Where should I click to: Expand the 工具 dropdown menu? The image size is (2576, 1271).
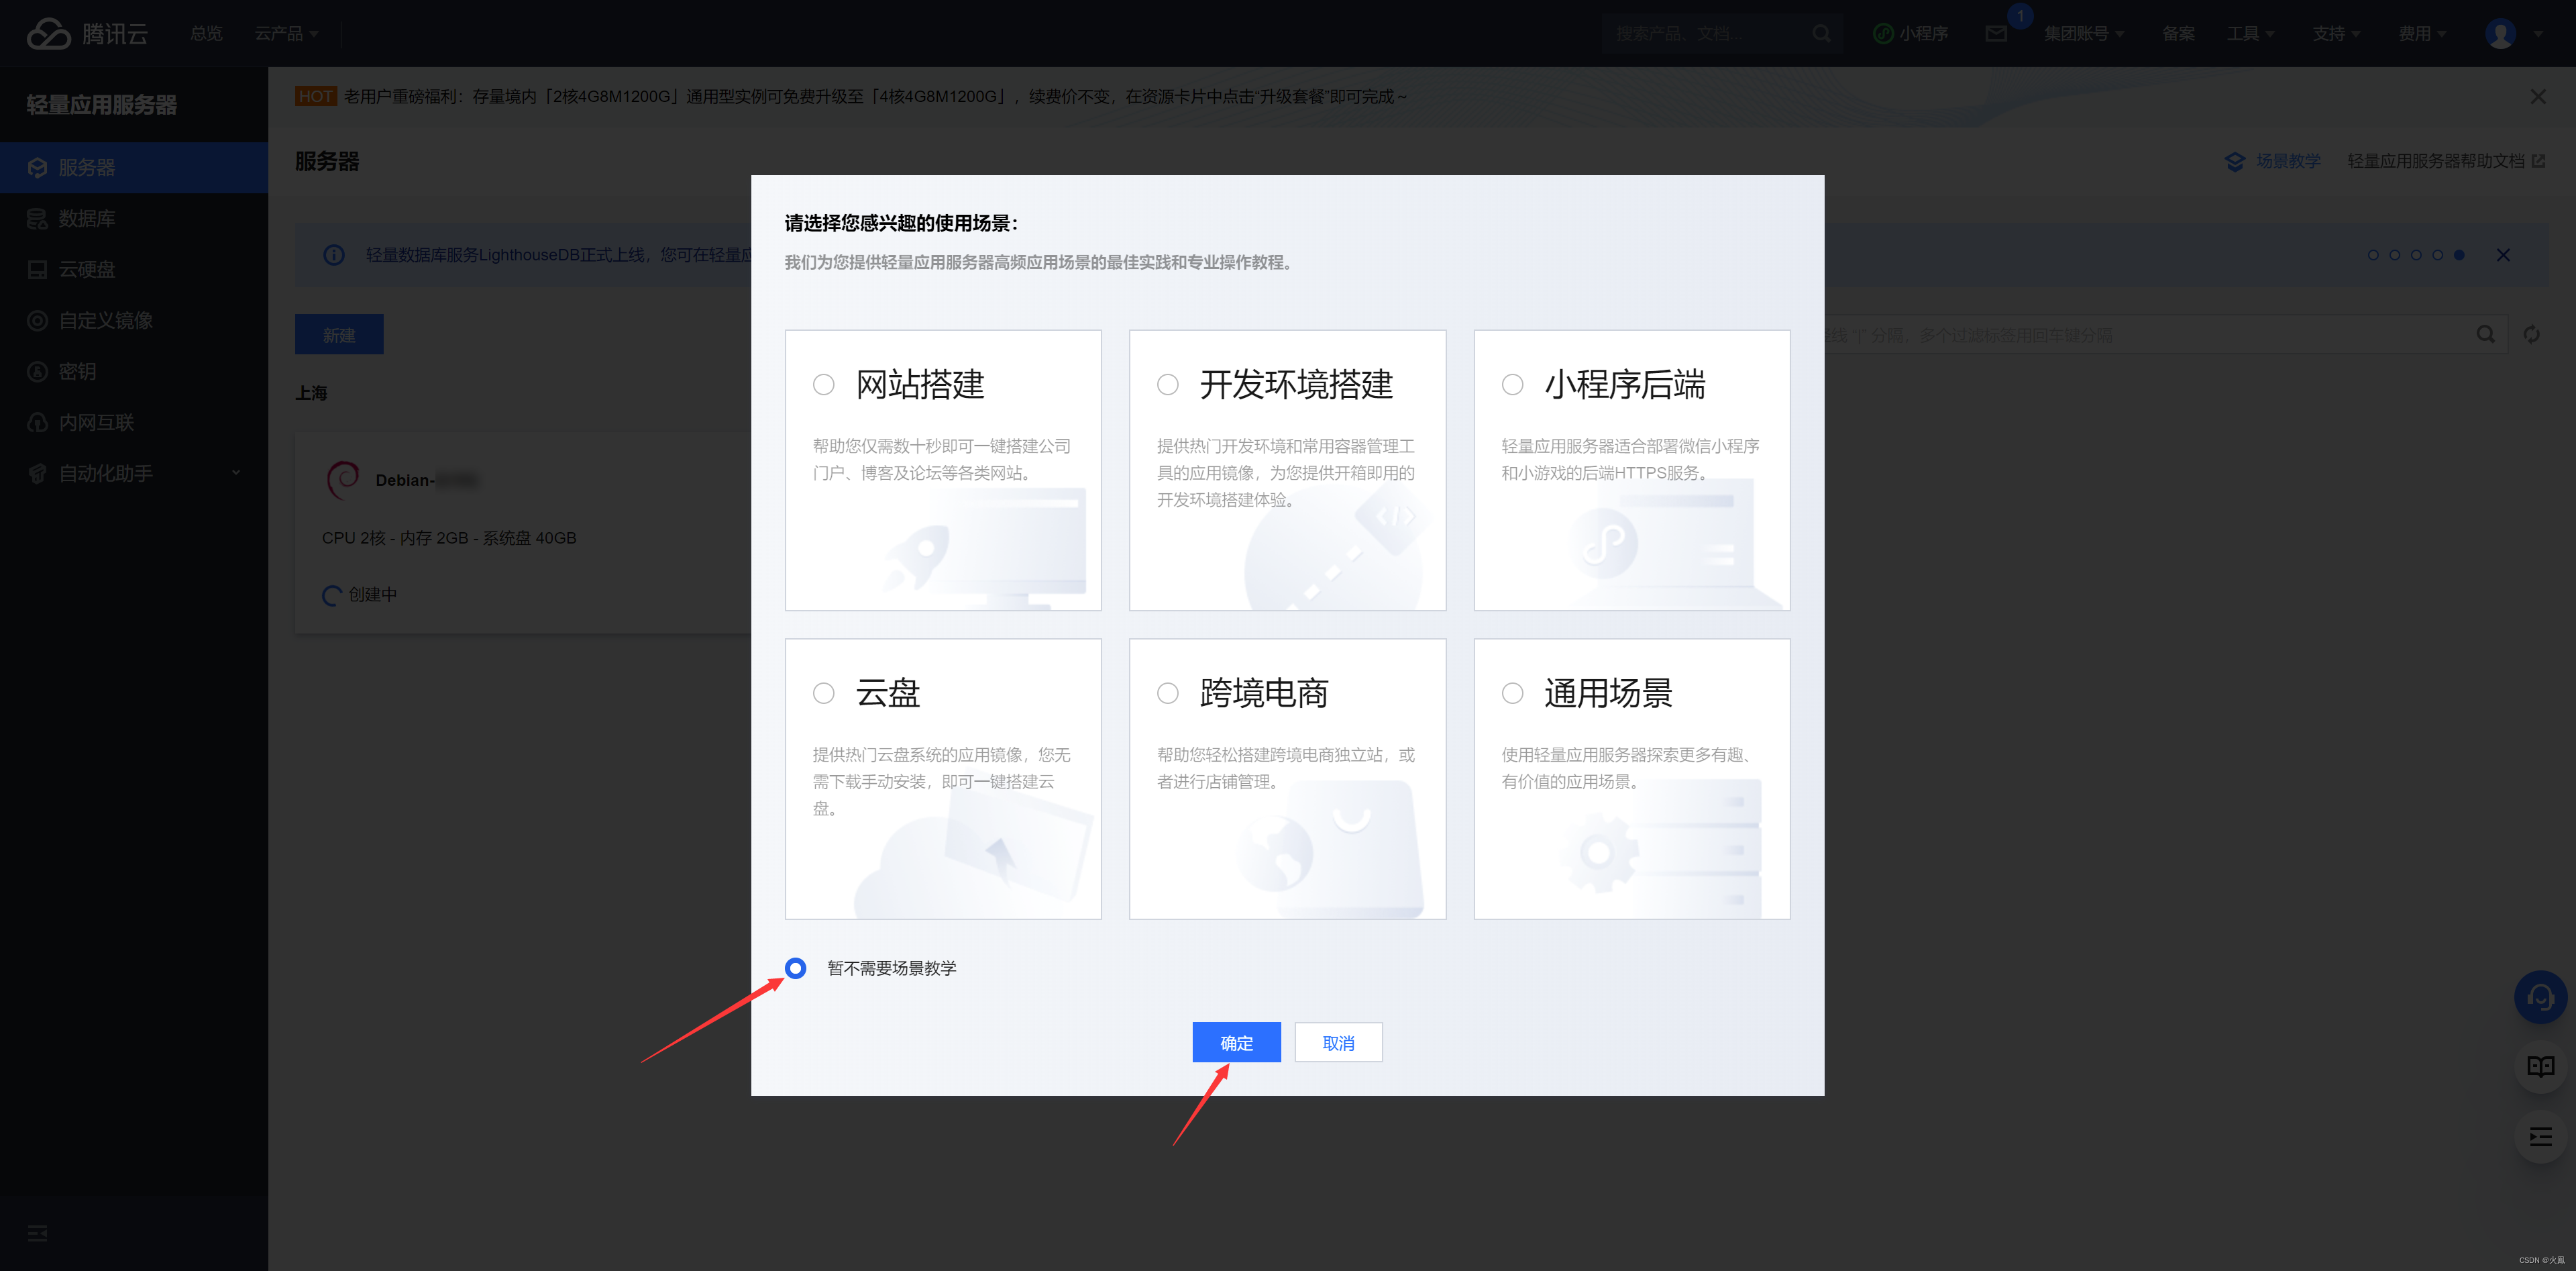point(2250,34)
